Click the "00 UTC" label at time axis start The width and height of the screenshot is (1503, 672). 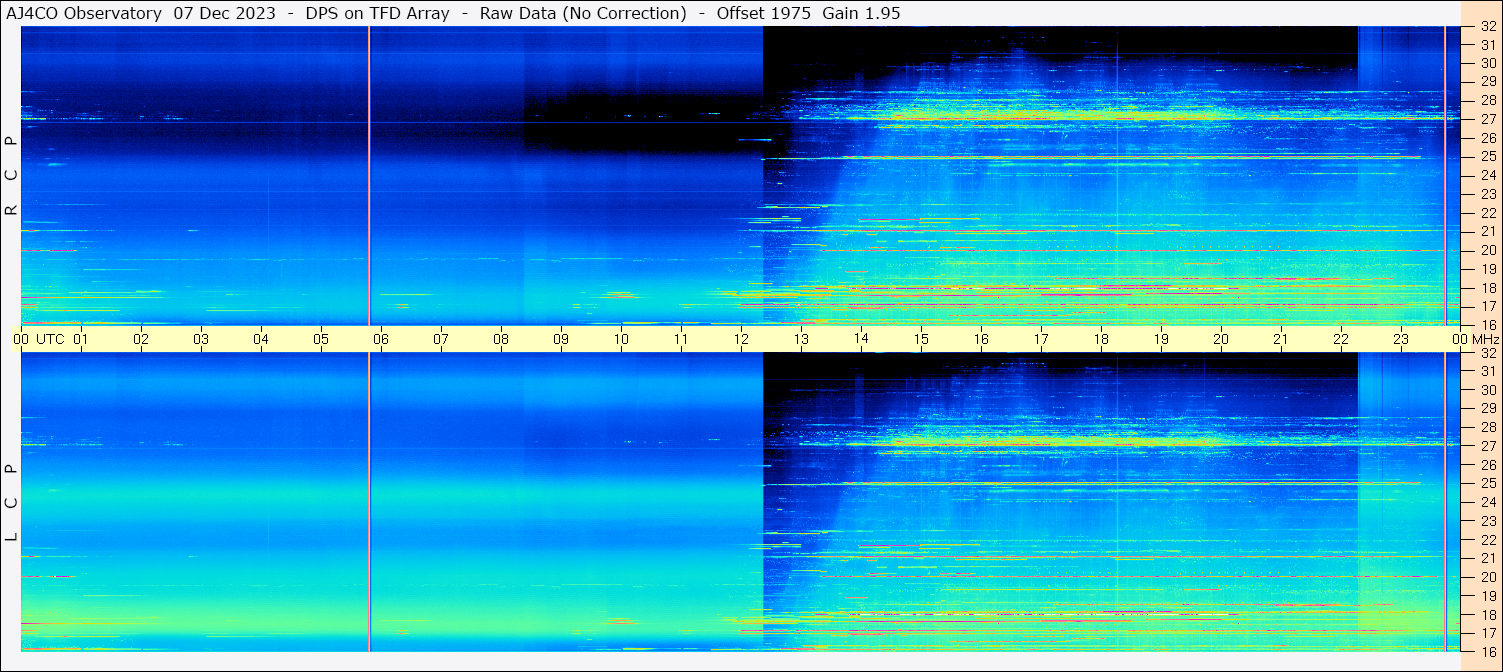[x=39, y=339]
